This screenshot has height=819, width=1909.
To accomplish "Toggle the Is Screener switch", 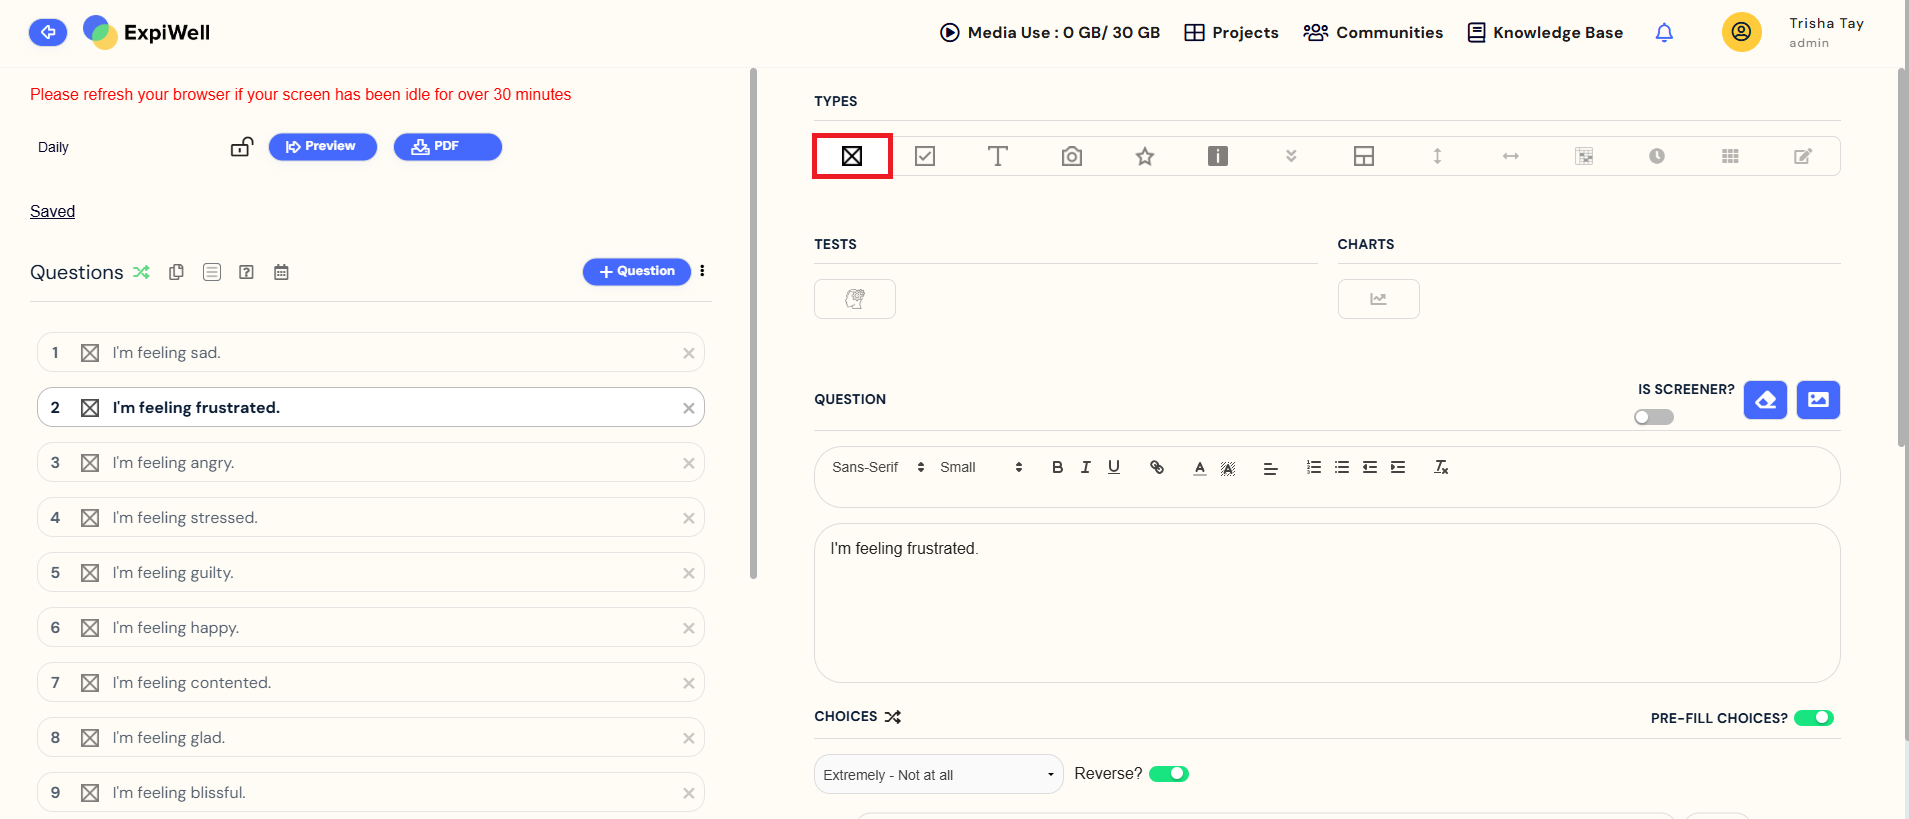I will click(1653, 417).
